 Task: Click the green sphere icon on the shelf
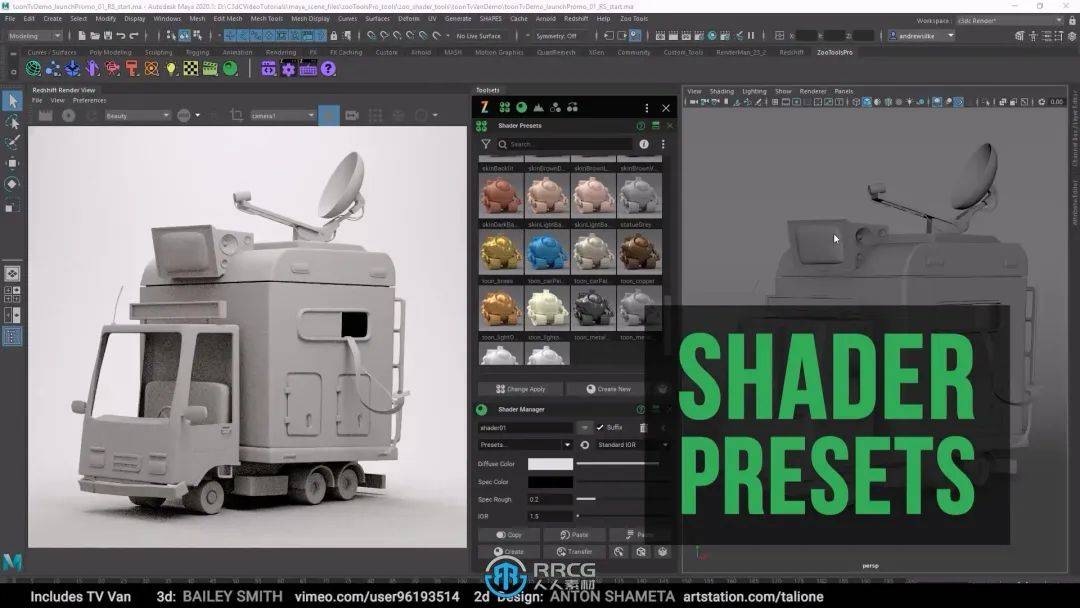(228, 70)
